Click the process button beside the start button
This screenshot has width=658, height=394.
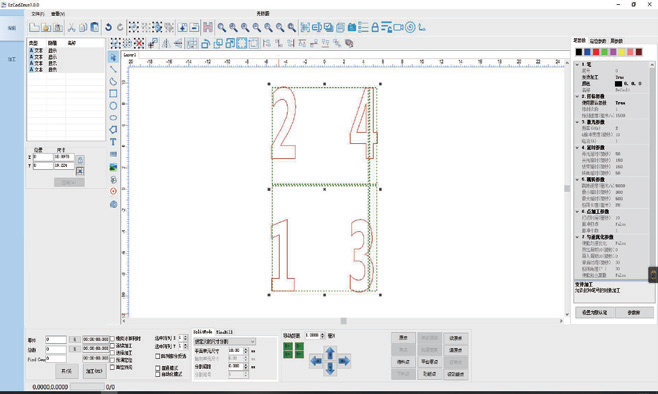(x=94, y=371)
